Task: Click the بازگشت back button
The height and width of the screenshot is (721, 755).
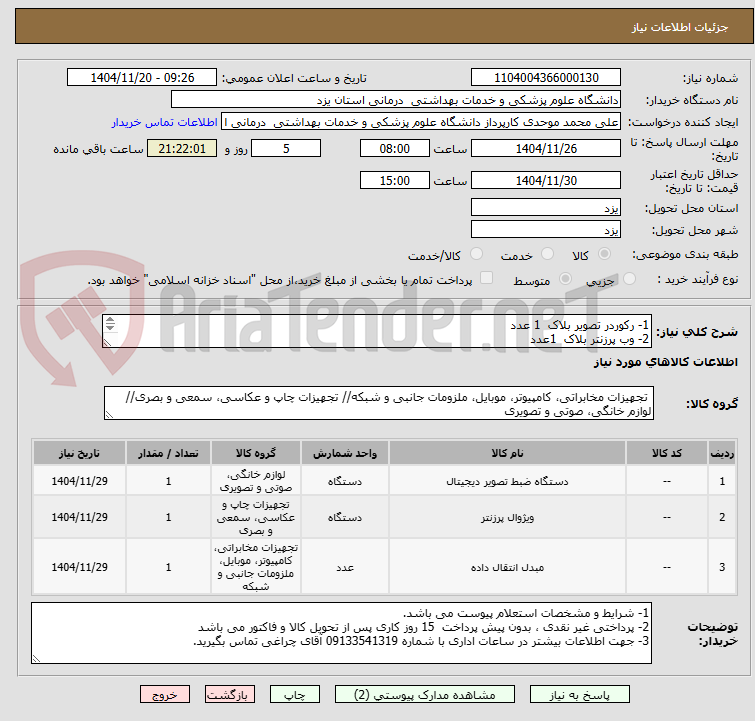Action: click(x=229, y=695)
